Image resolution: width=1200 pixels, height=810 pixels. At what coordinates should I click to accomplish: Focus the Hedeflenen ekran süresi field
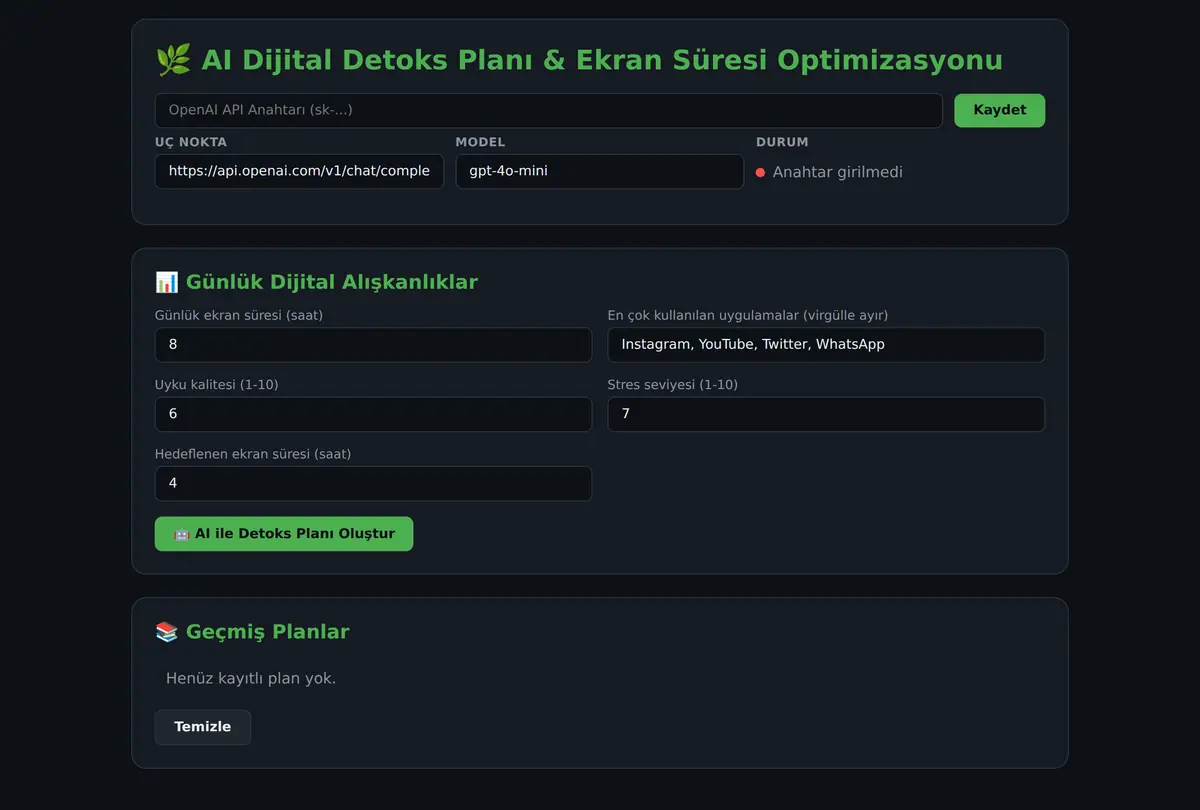[x=373, y=483]
